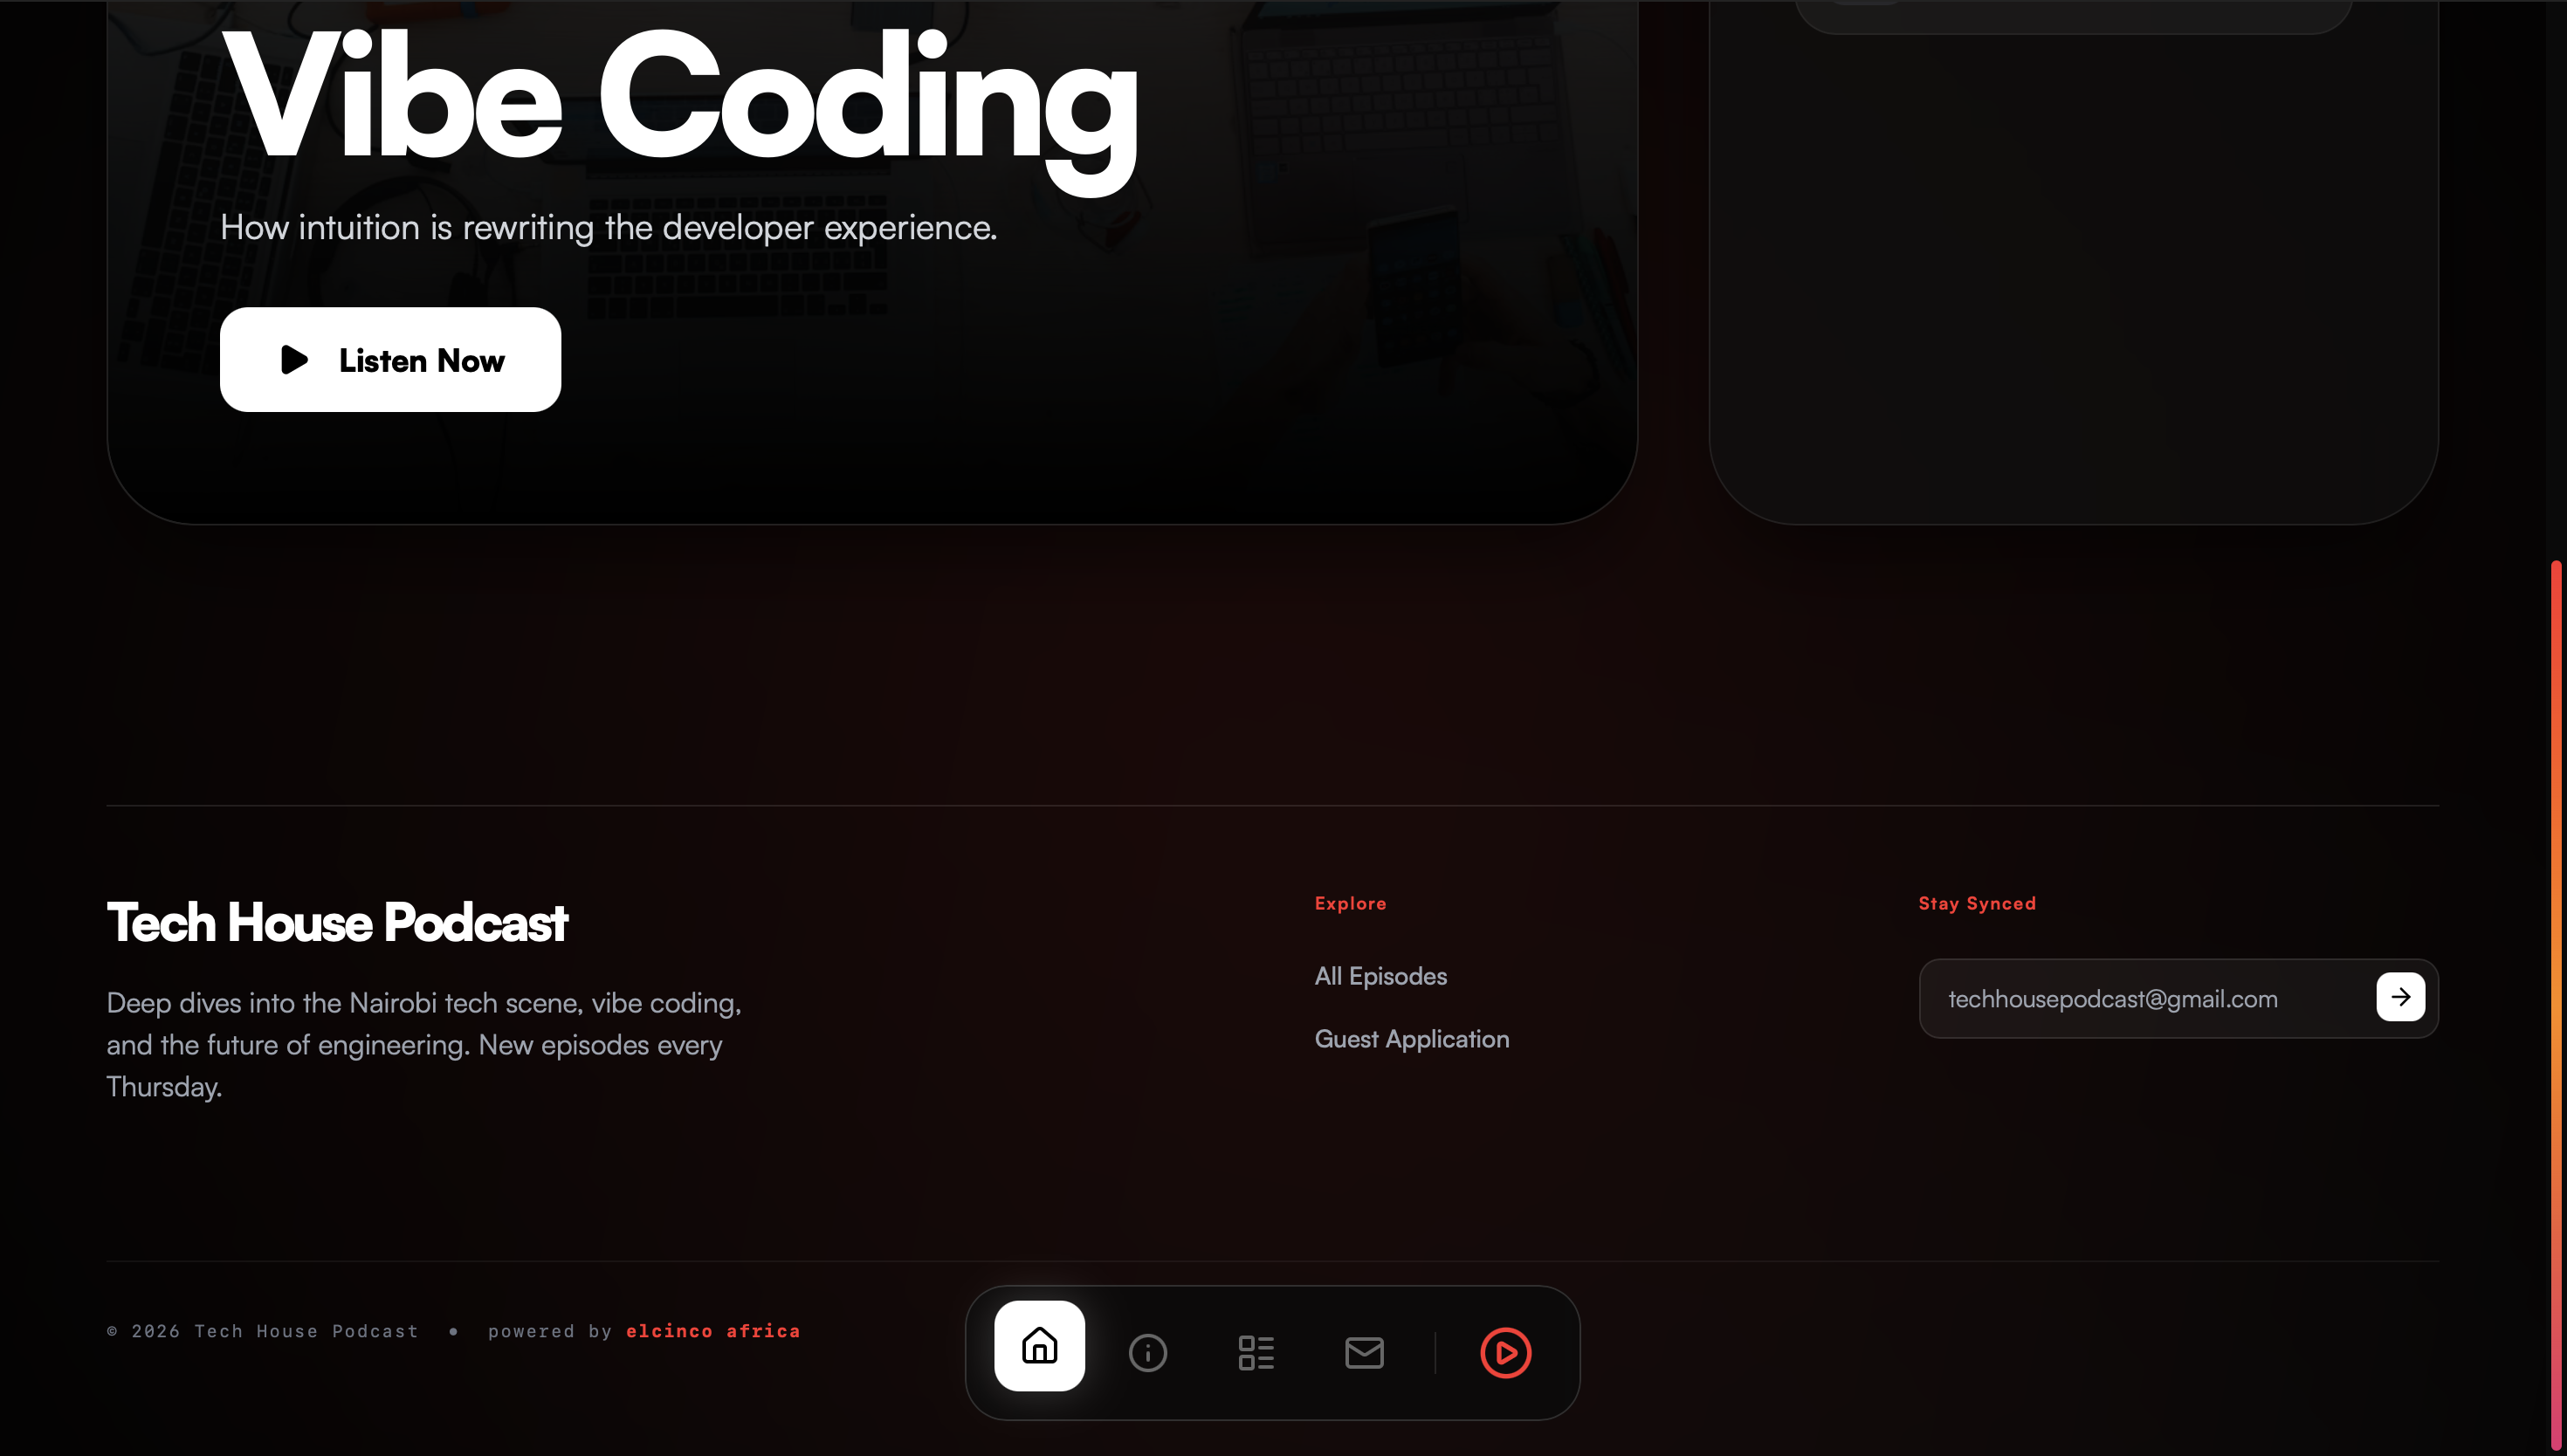
Task: Click the page scrollbar thumb
Action: [x=2556, y=1005]
